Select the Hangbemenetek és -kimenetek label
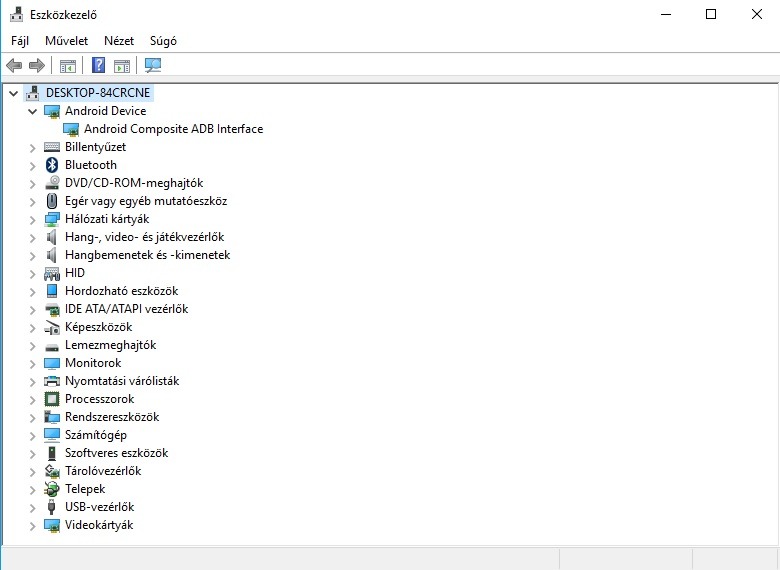 click(x=148, y=255)
